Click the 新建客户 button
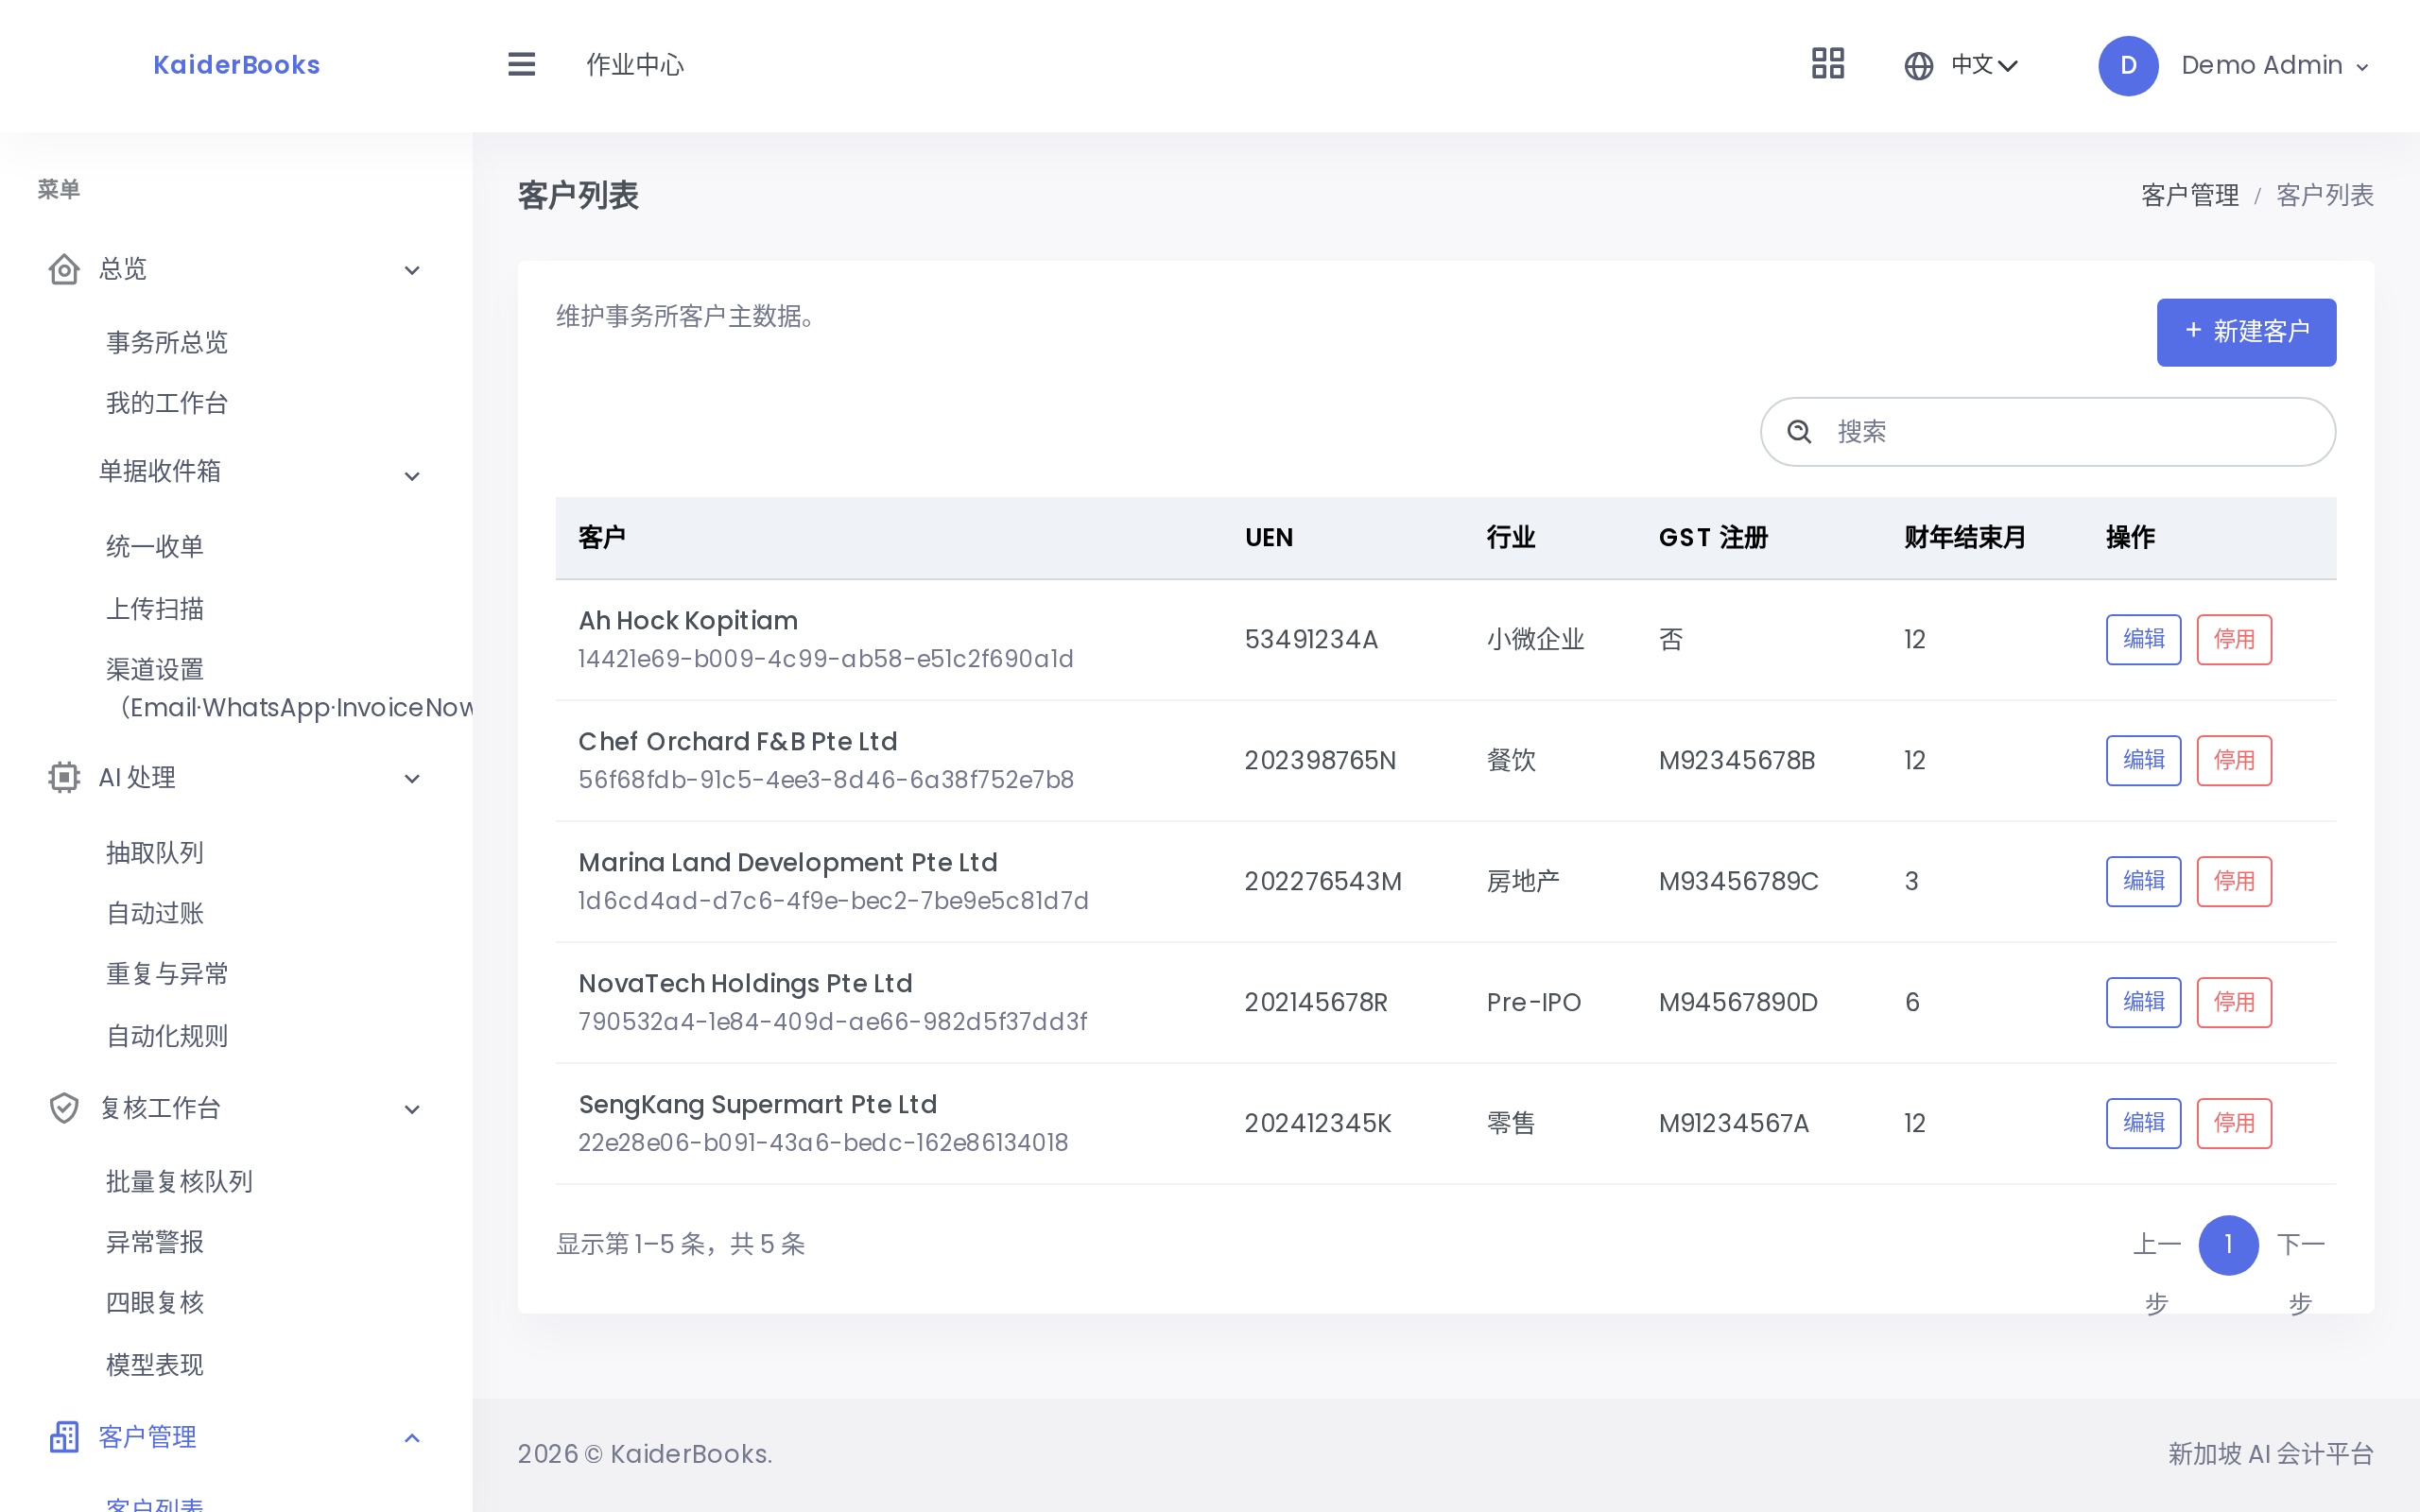The image size is (2420, 1512). pos(2246,332)
